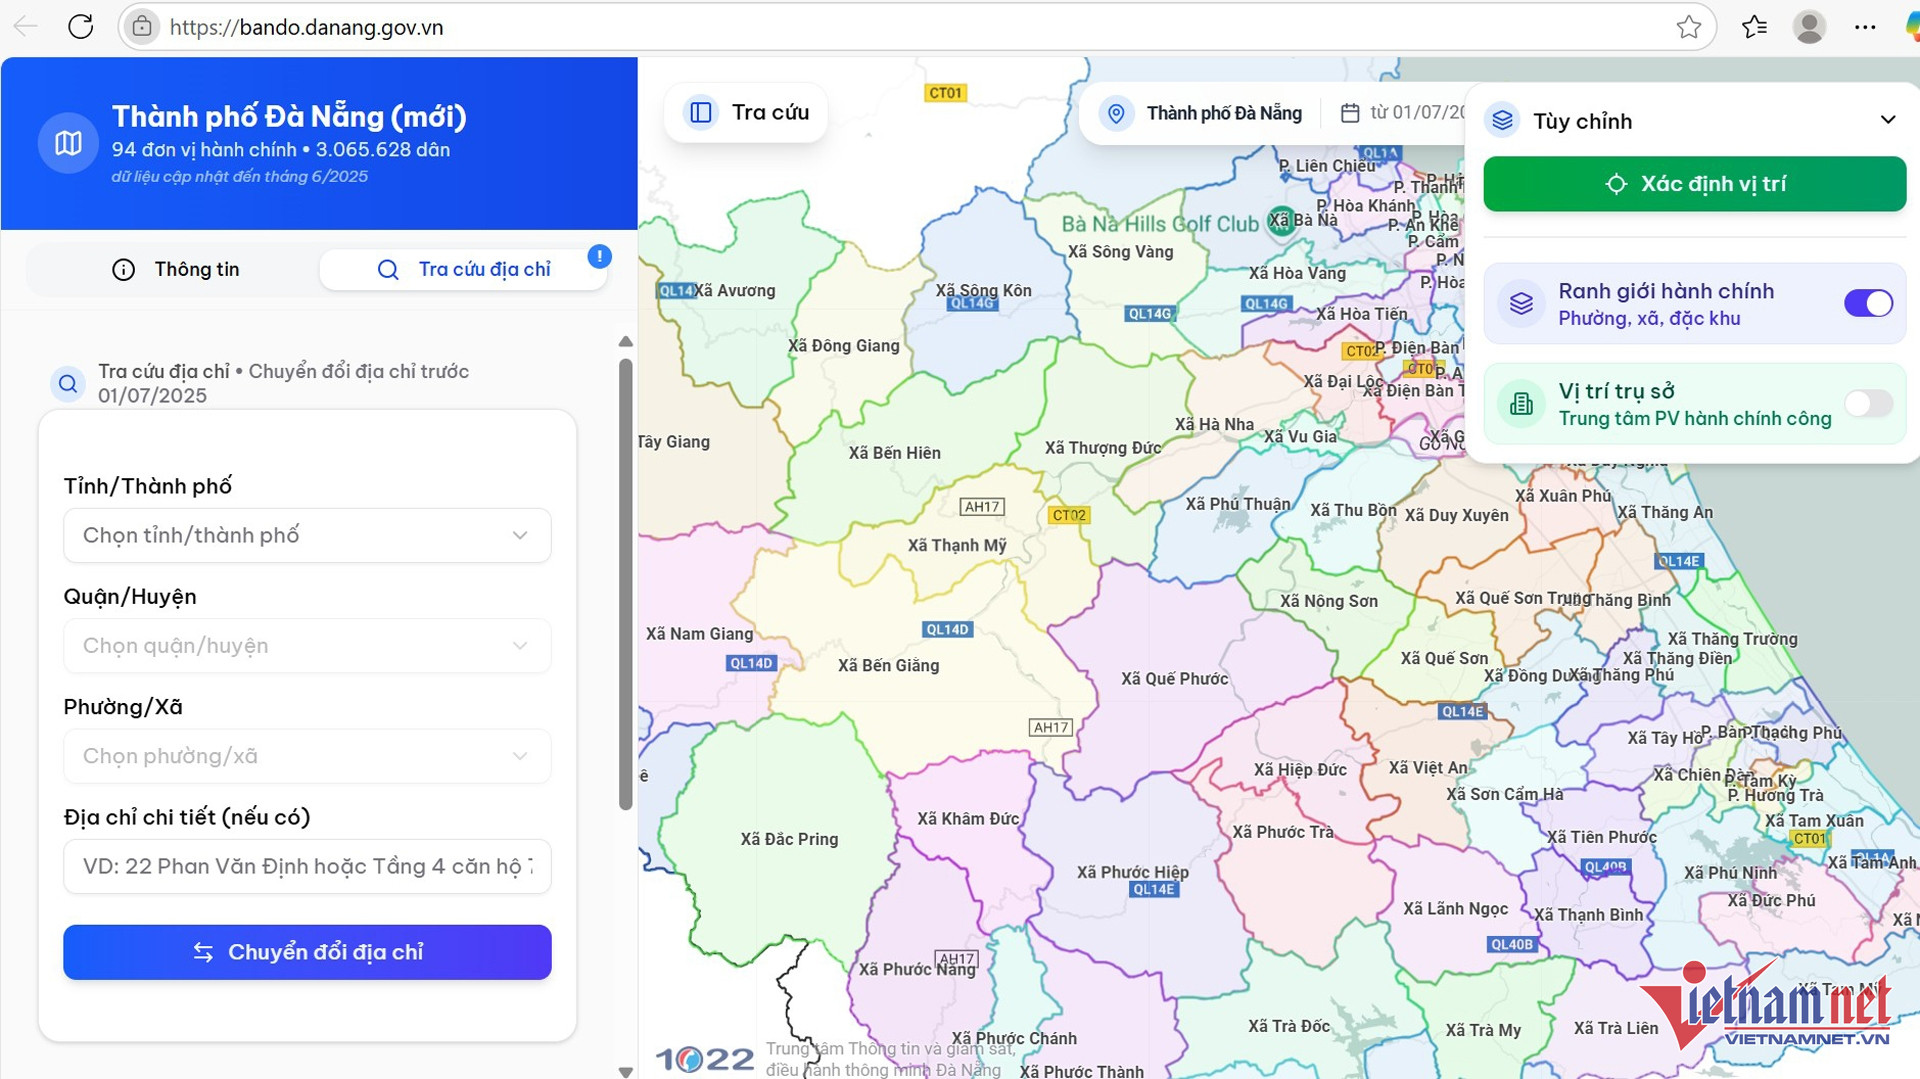Enable the Vị trí trụ sở toggle
The width and height of the screenshot is (1920, 1079).
(1867, 403)
